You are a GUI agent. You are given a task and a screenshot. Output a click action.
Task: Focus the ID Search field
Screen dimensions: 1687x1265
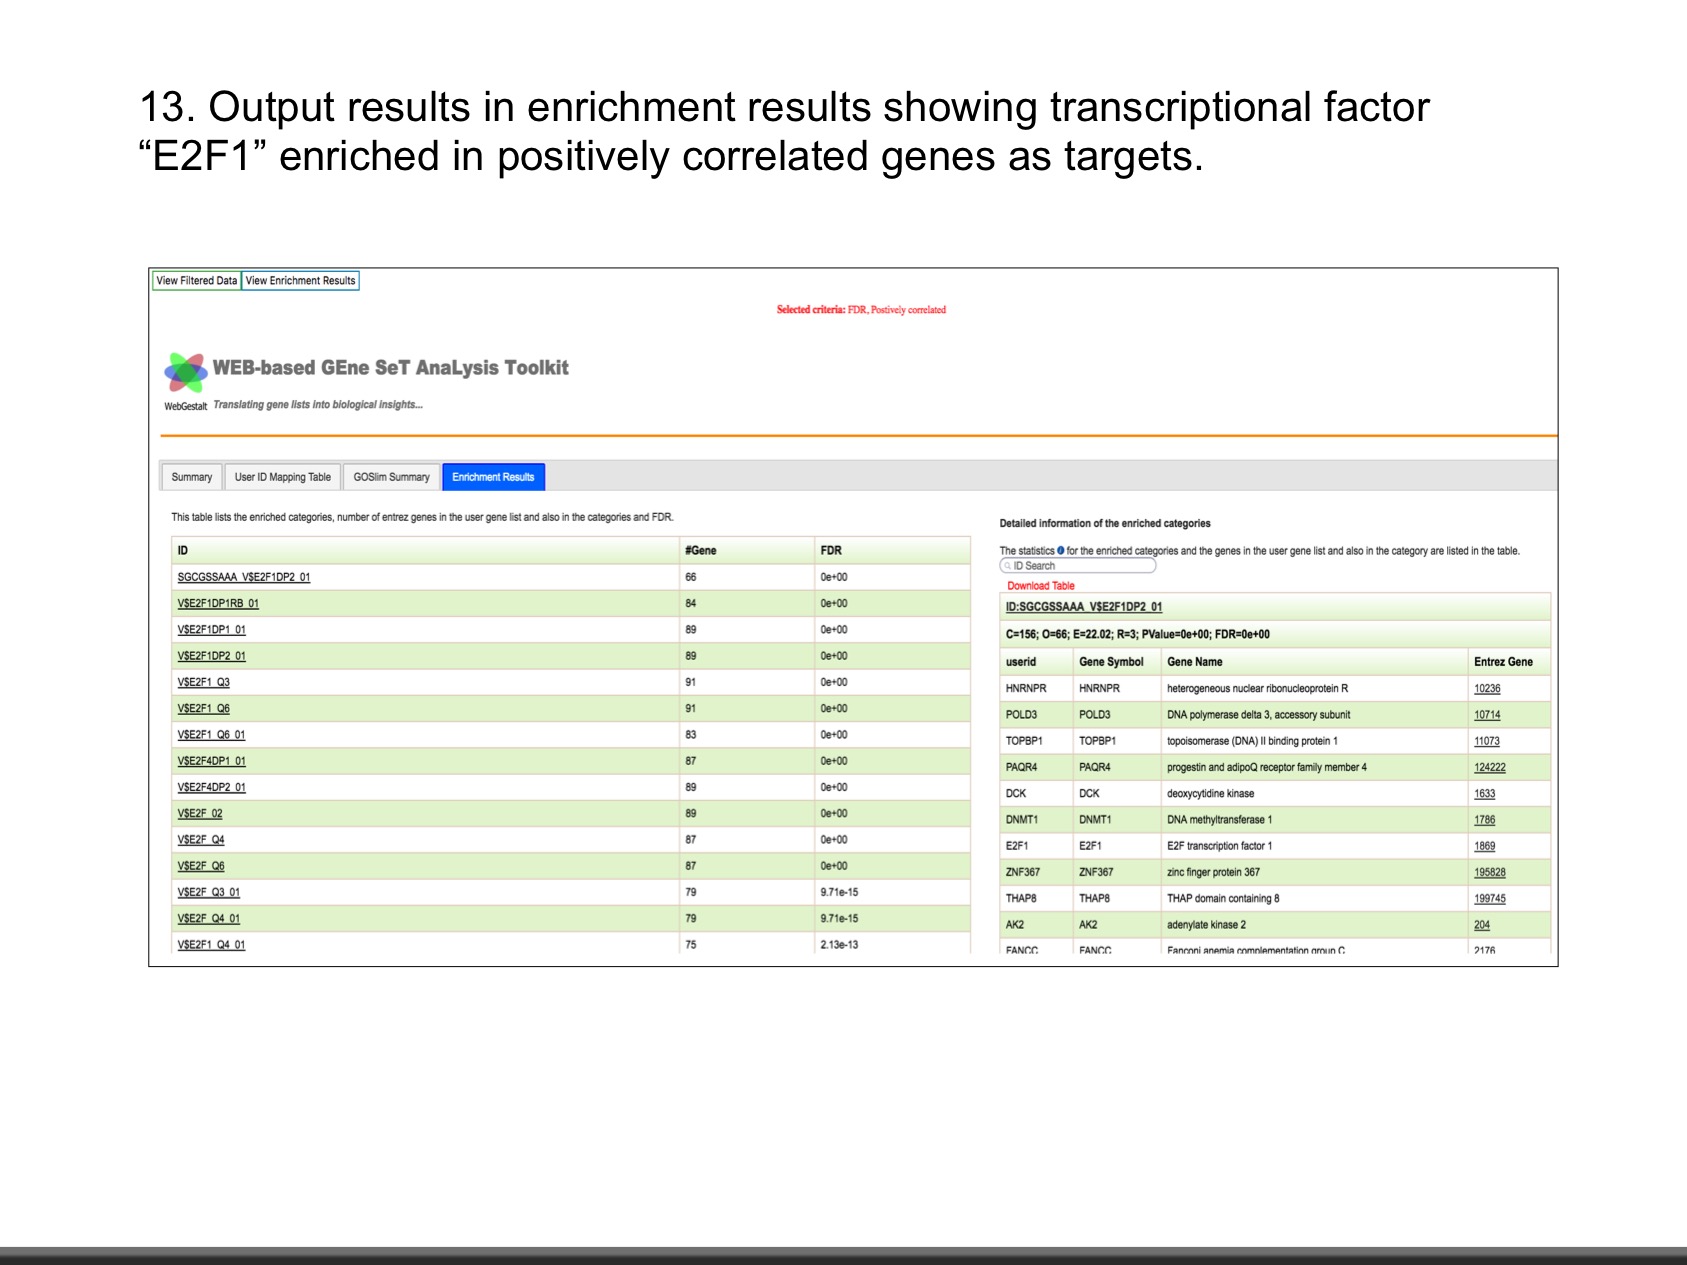1080,566
